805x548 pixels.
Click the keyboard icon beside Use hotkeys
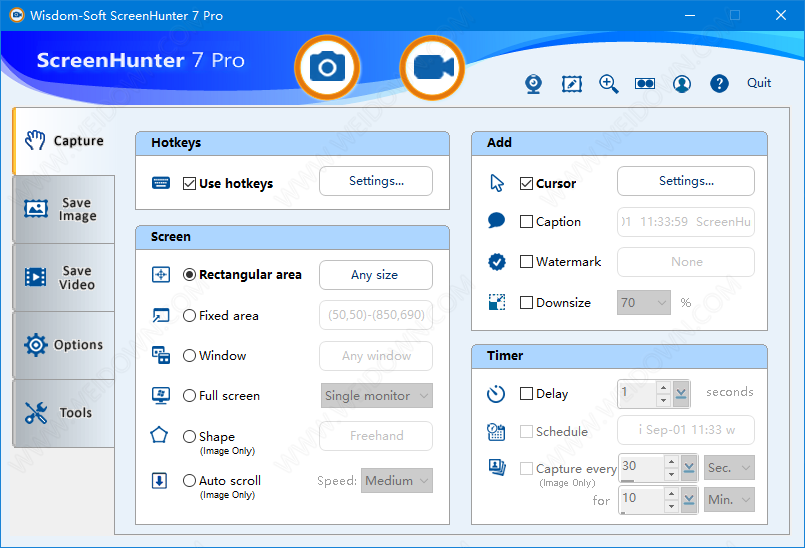(x=161, y=183)
